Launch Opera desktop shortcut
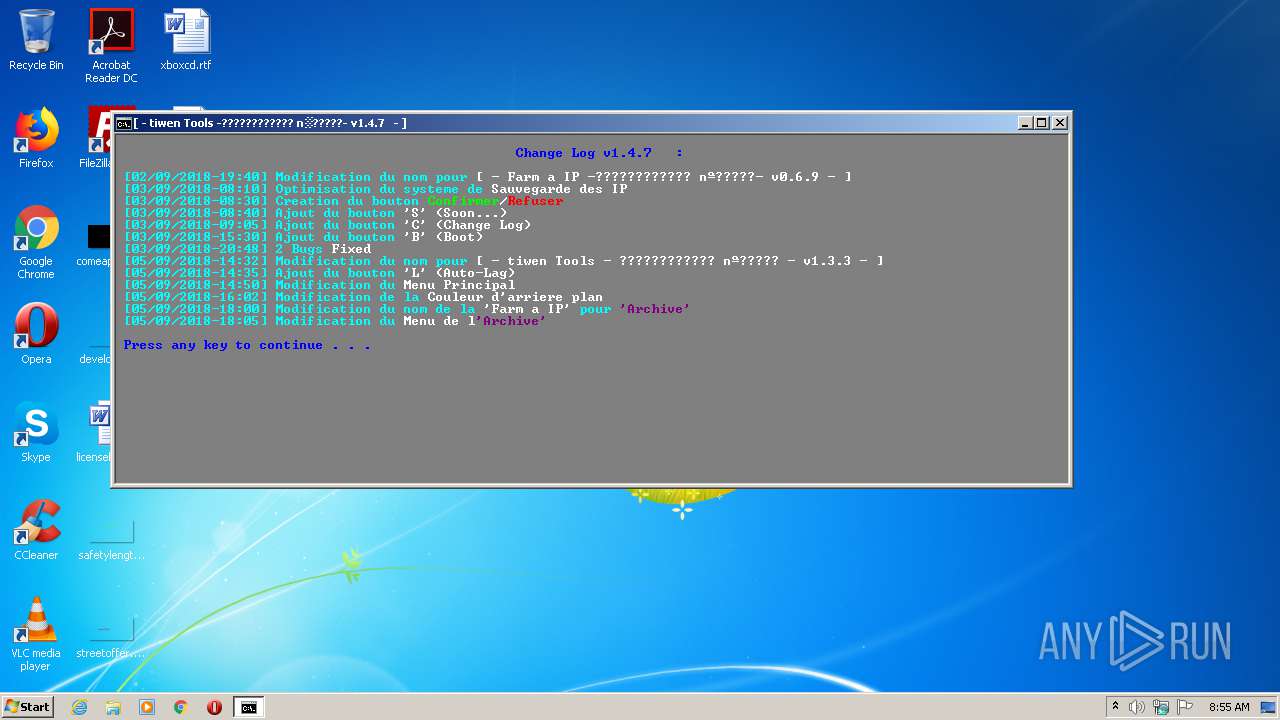The image size is (1280, 720). pos(36,334)
